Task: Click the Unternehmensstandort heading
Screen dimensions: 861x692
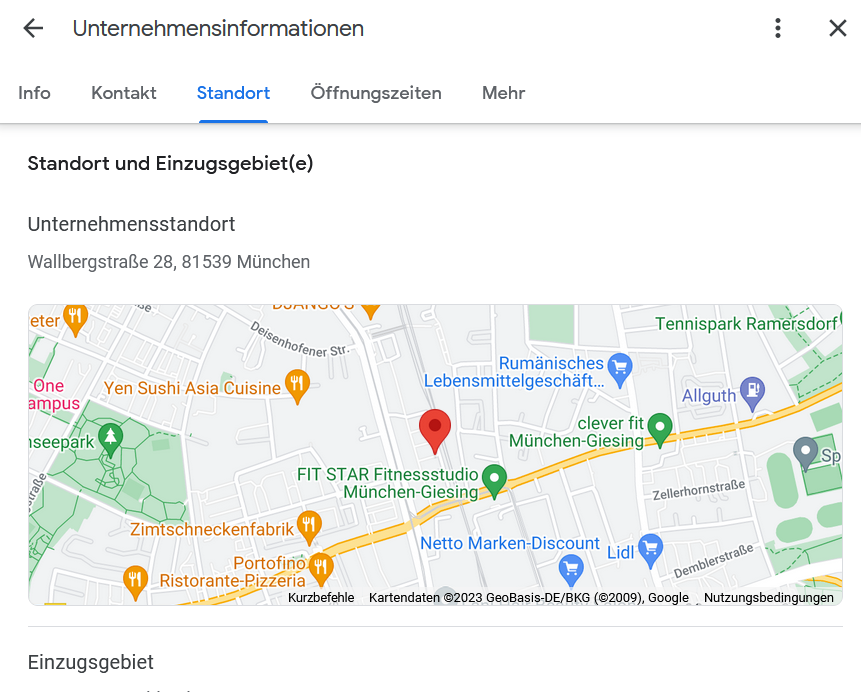Action: pyautogui.click(x=131, y=224)
